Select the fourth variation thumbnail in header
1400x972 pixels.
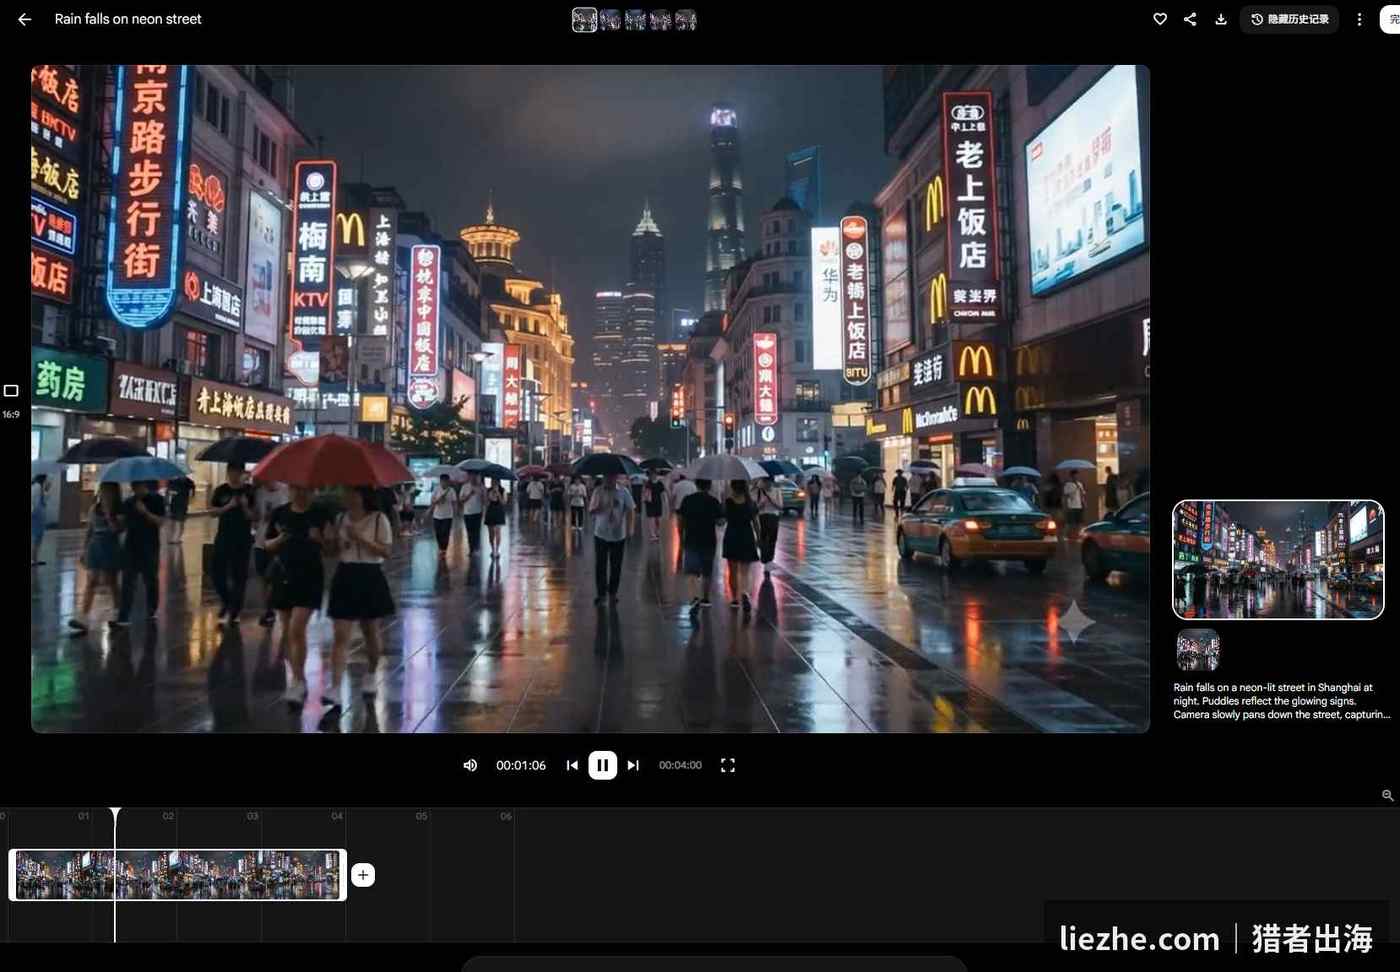click(660, 20)
